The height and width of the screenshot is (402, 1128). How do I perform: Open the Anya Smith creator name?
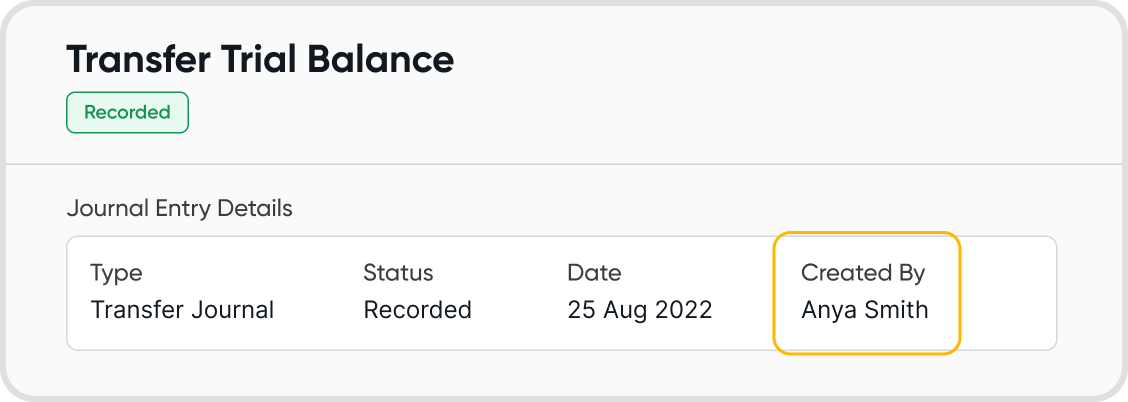click(x=864, y=310)
